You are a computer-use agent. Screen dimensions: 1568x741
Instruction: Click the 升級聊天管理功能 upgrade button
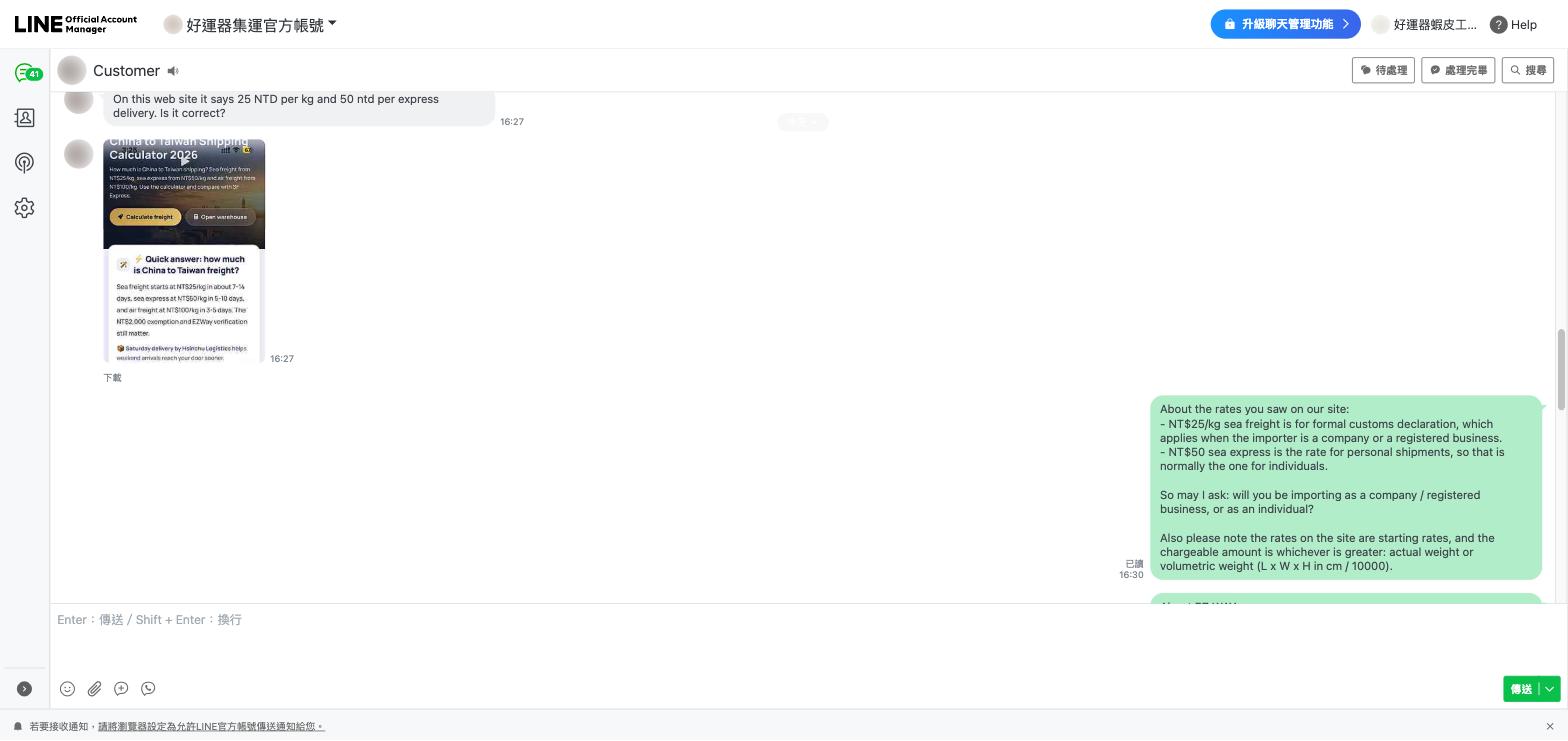click(x=1285, y=24)
